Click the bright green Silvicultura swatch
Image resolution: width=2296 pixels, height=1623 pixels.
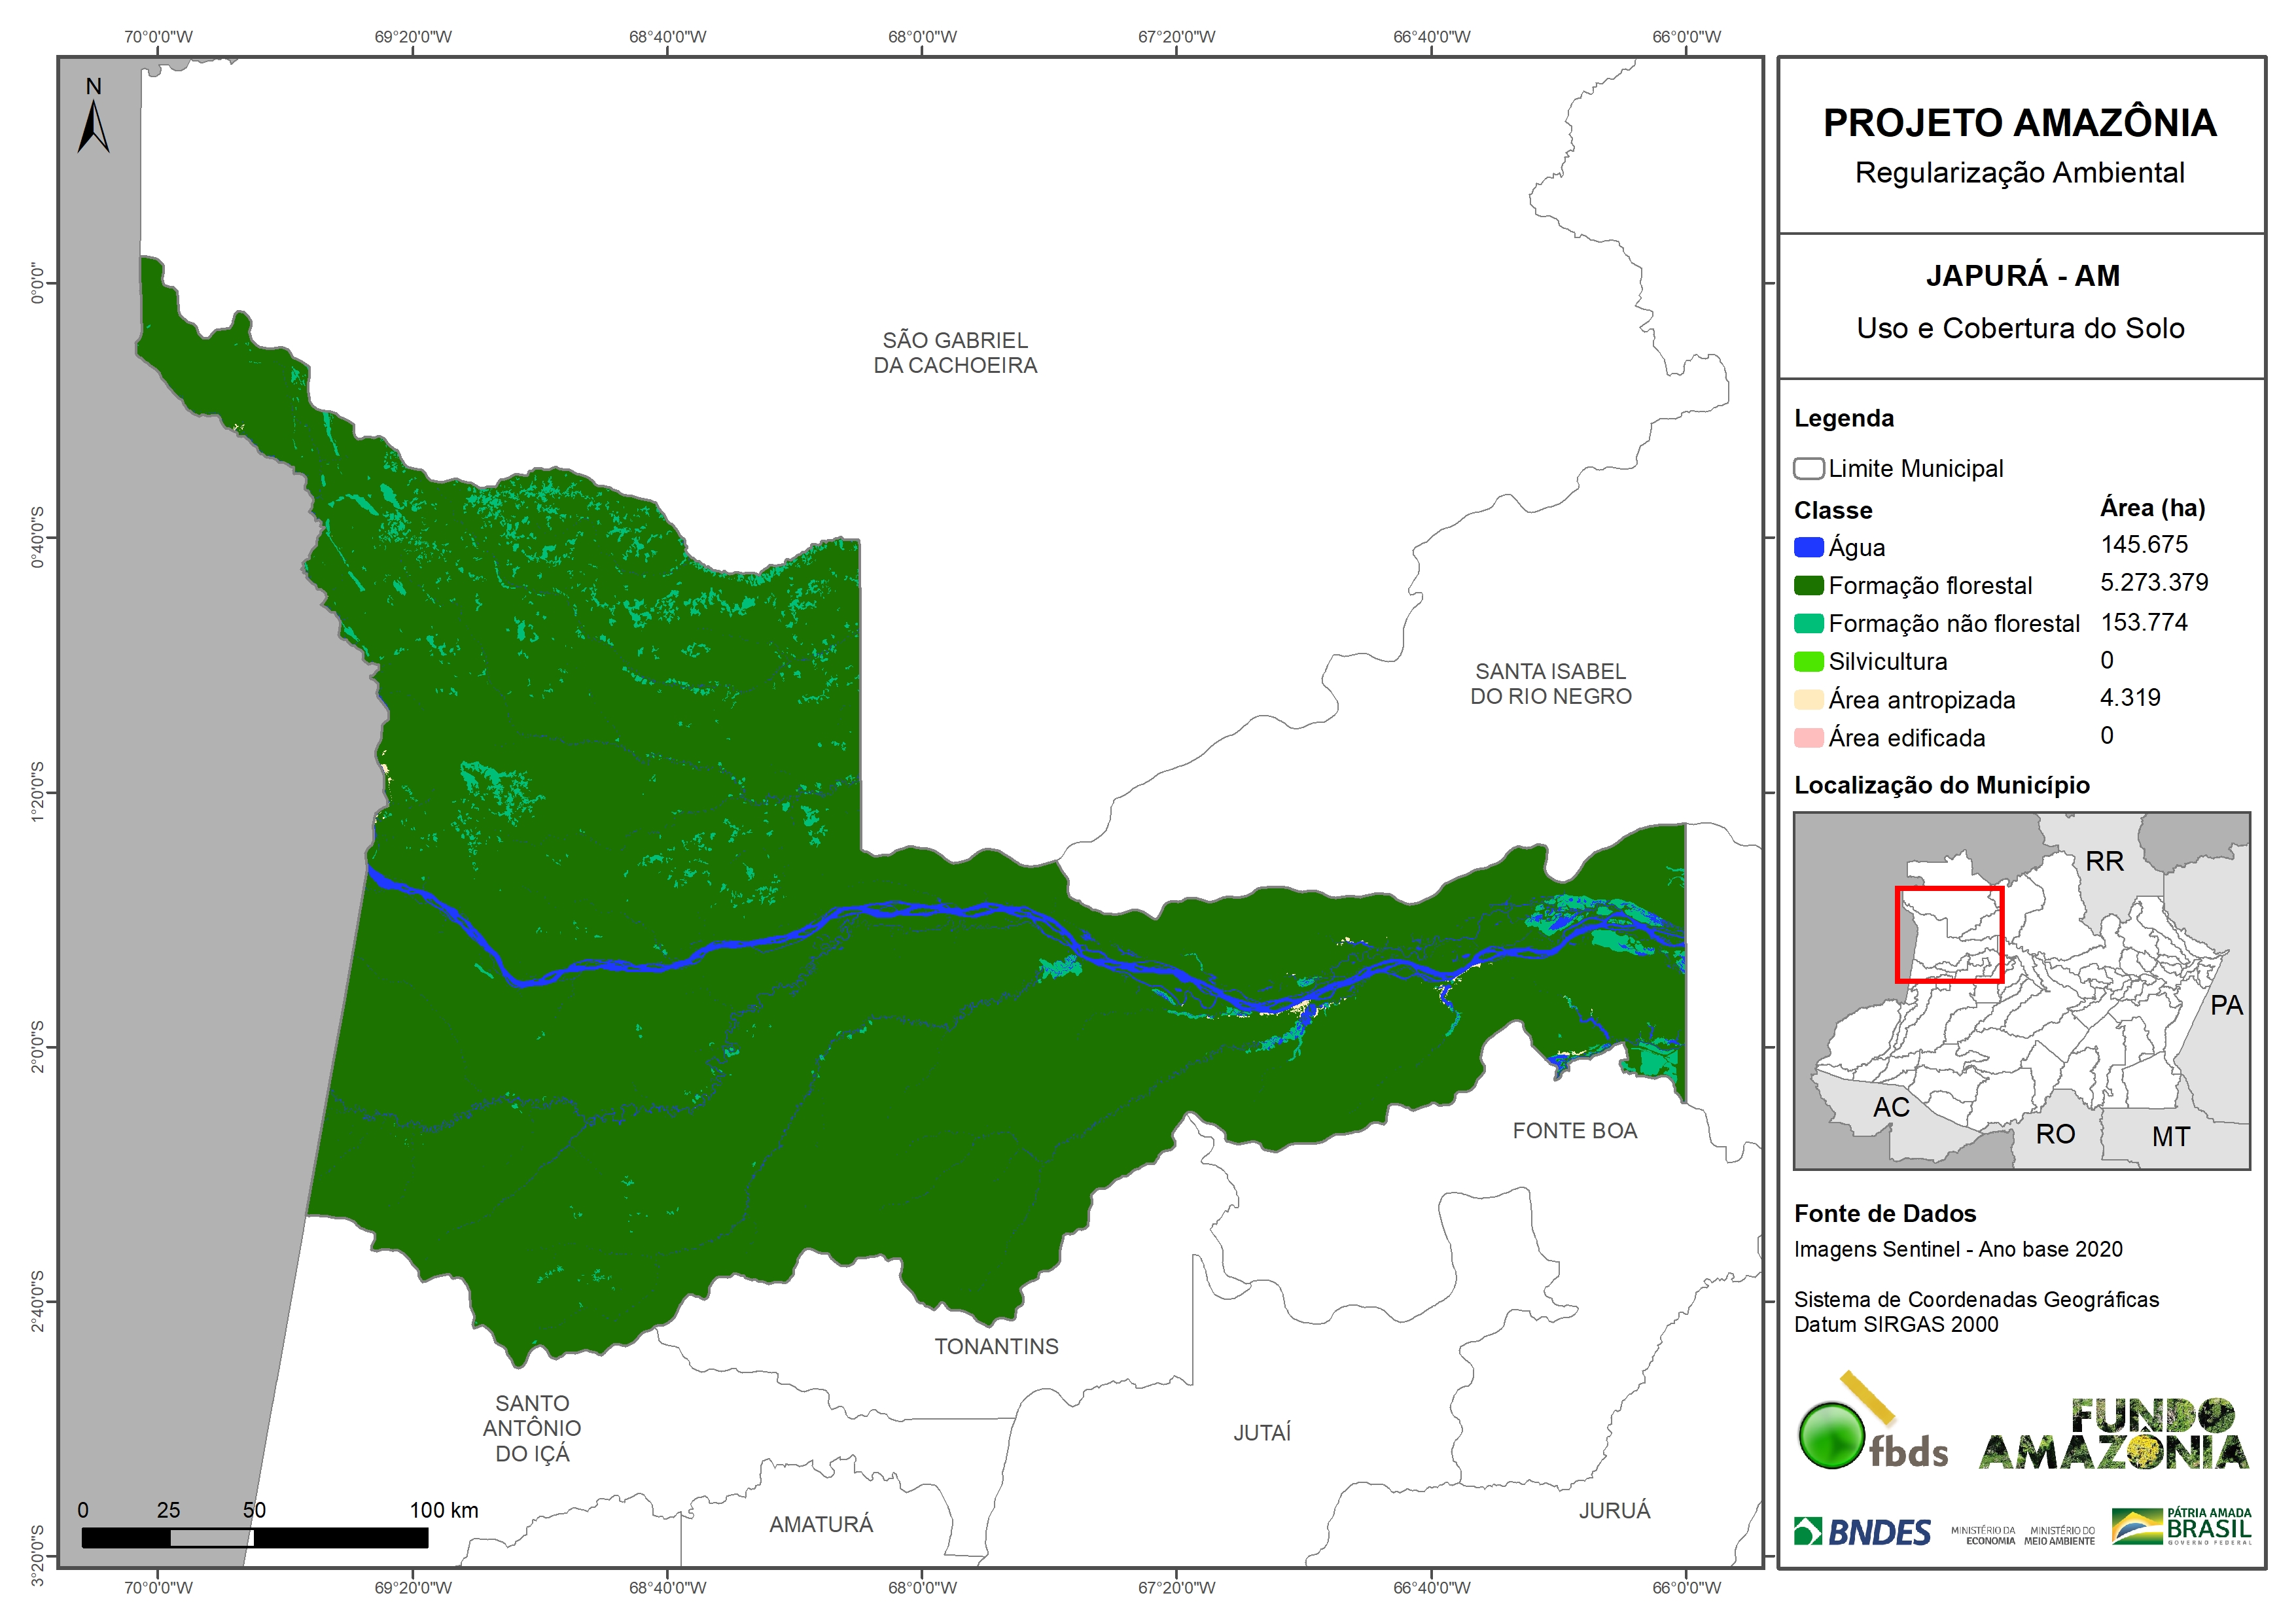1808,661
